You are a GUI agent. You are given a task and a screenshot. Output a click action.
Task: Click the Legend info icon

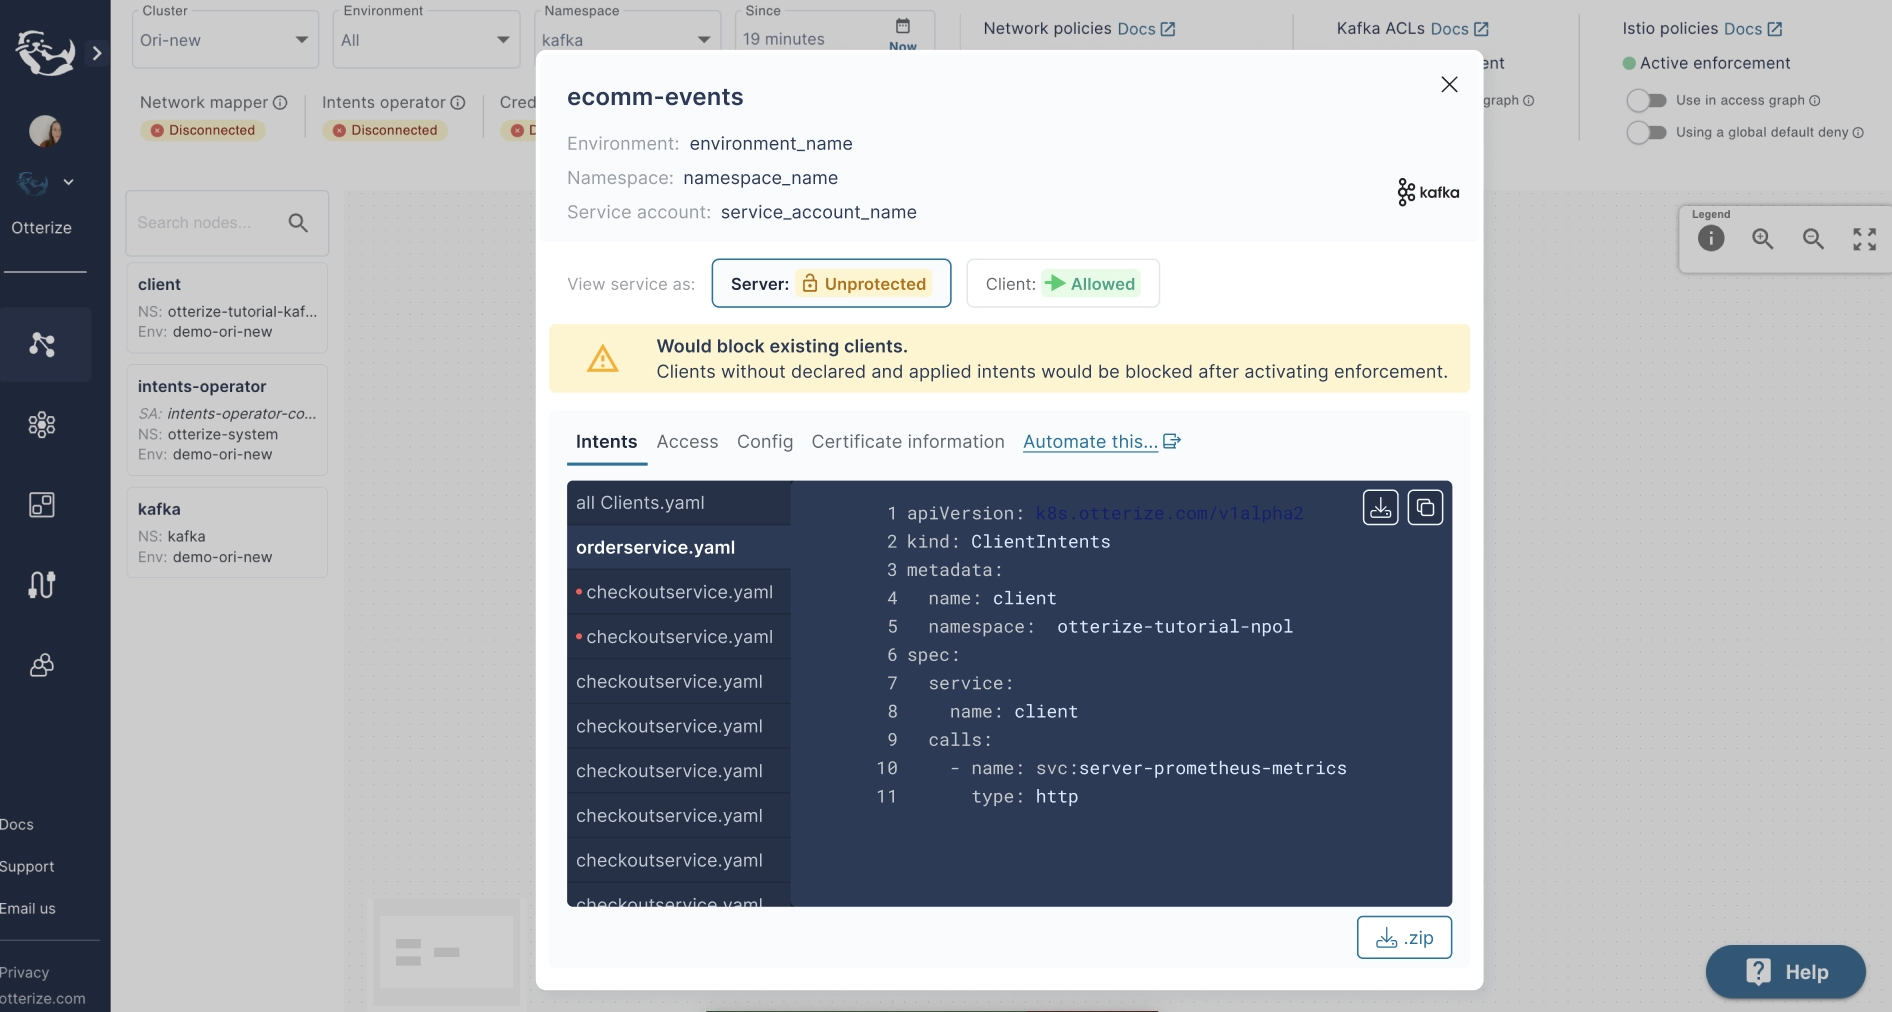click(x=1711, y=238)
